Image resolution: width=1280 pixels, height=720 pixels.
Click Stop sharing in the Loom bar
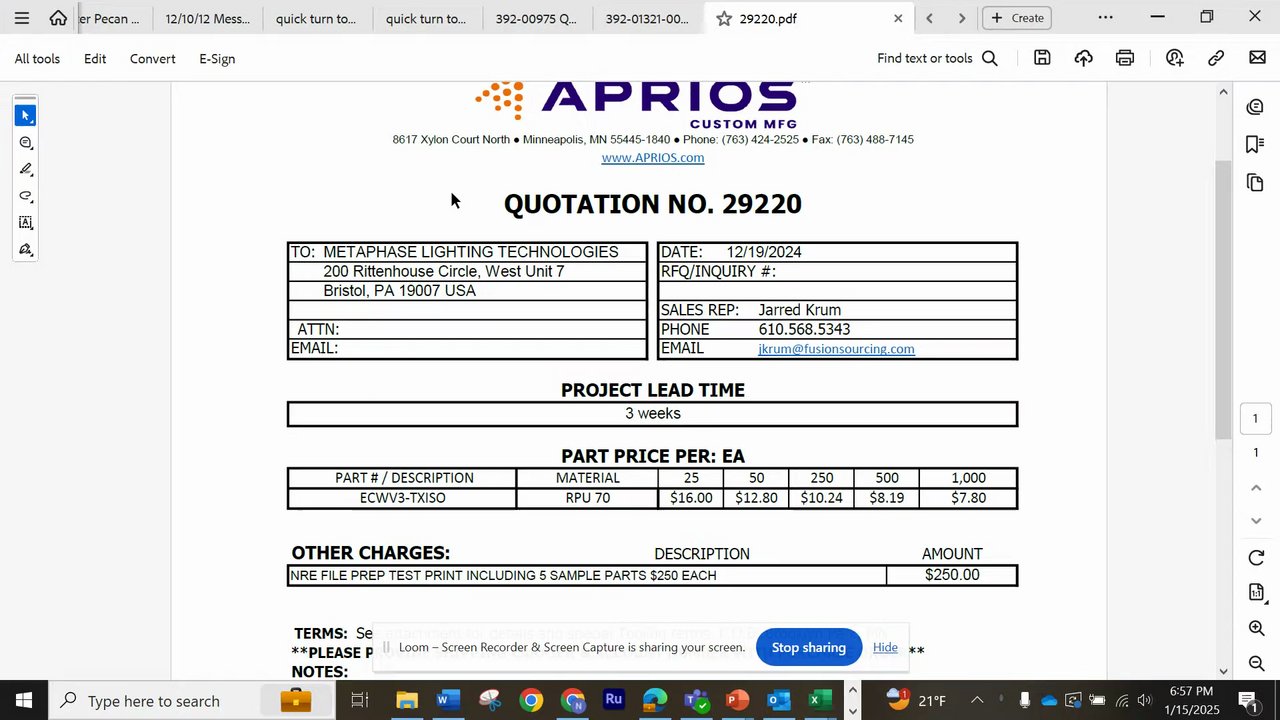[809, 647]
